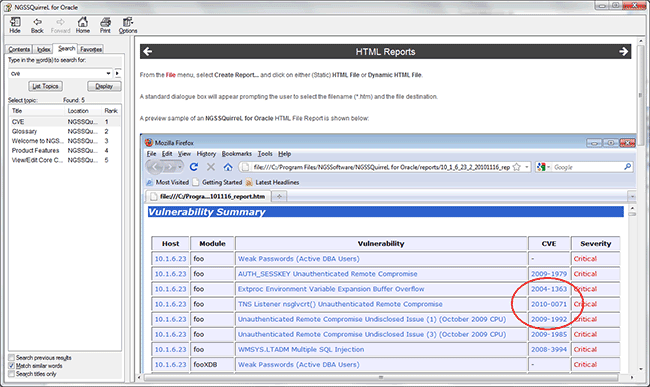Viewport: 650px width, 387px height.
Task: Click the Title column header
Action: click(37, 111)
